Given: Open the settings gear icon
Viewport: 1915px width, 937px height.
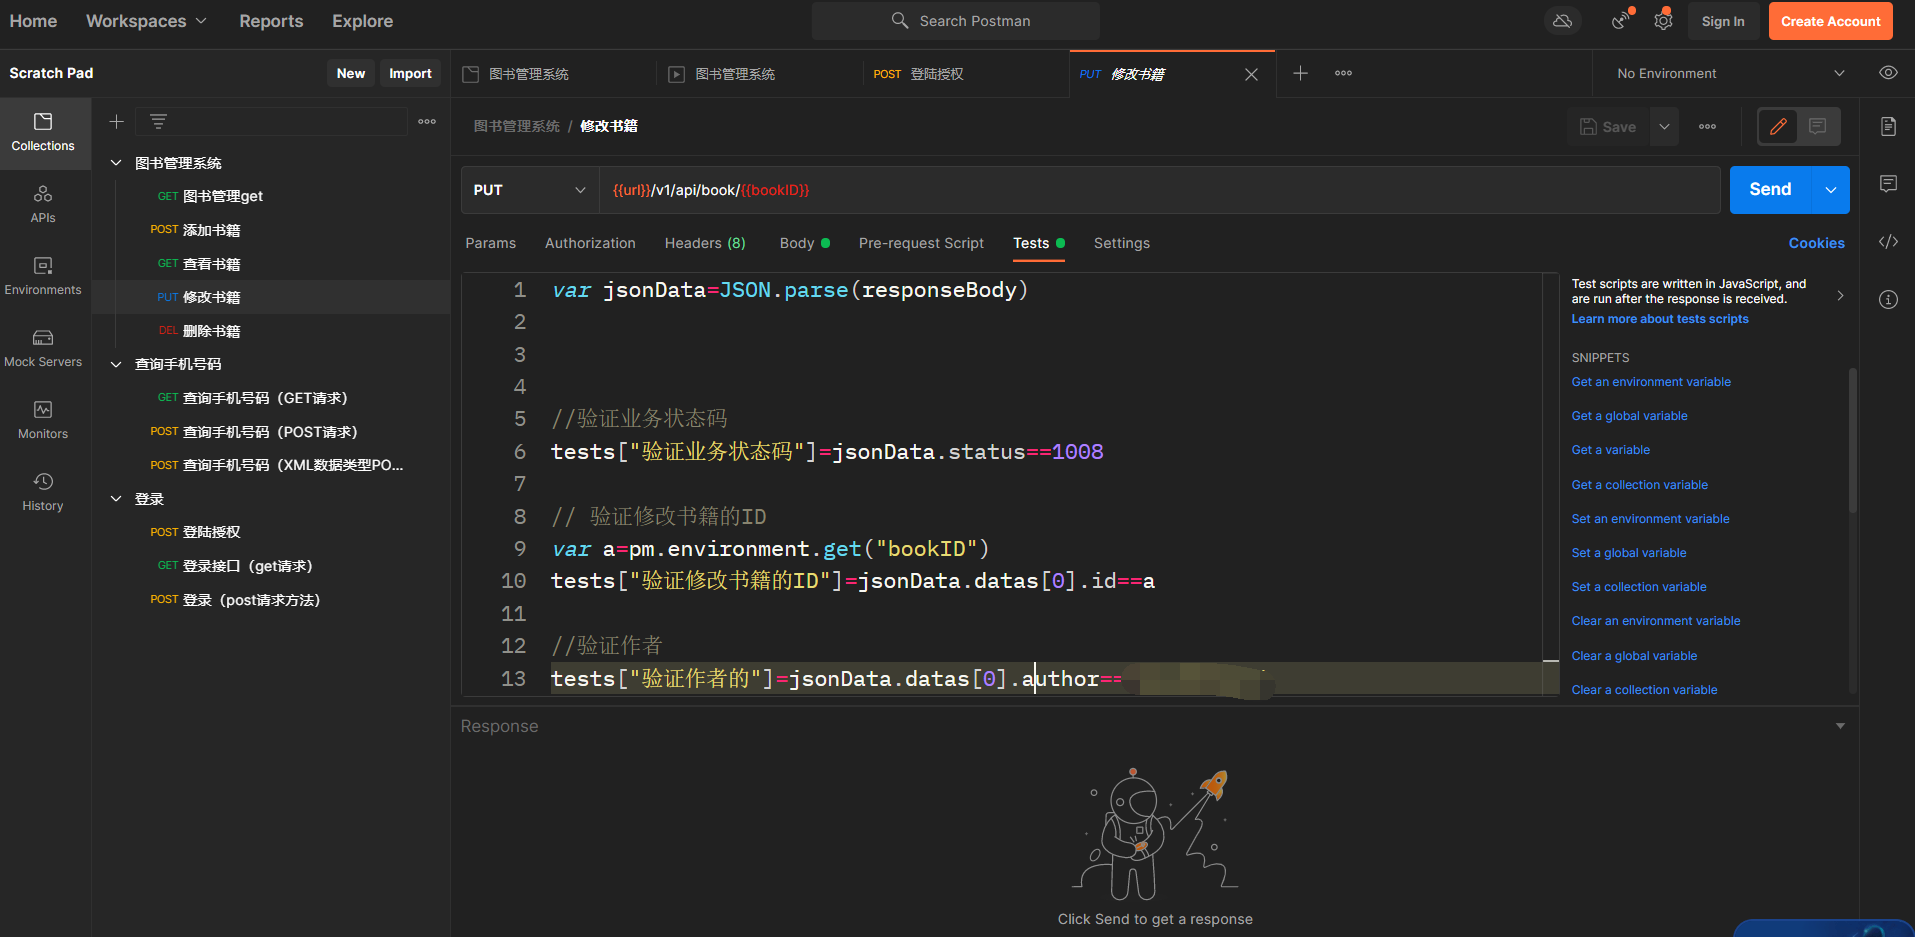Looking at the screenshot, I should (1663, 21).
